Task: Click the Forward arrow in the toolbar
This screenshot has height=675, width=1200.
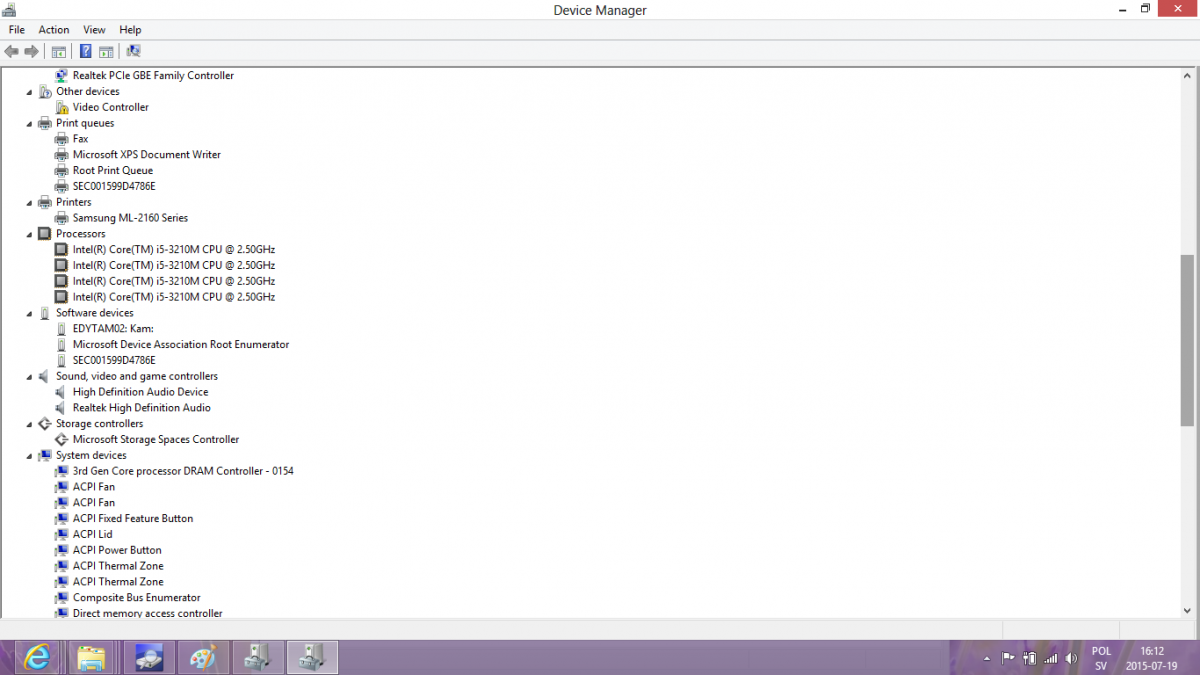Action: (x=32, y=51)
